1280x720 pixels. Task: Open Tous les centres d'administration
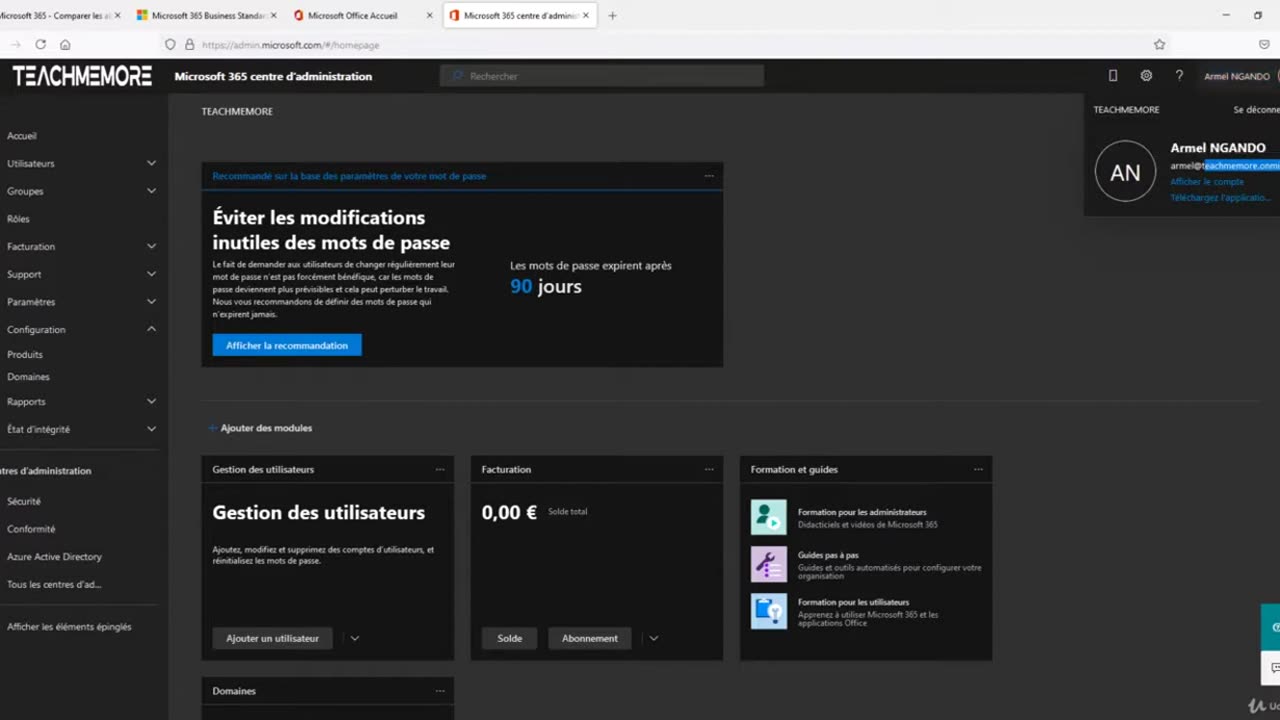[x=54, y=584]
